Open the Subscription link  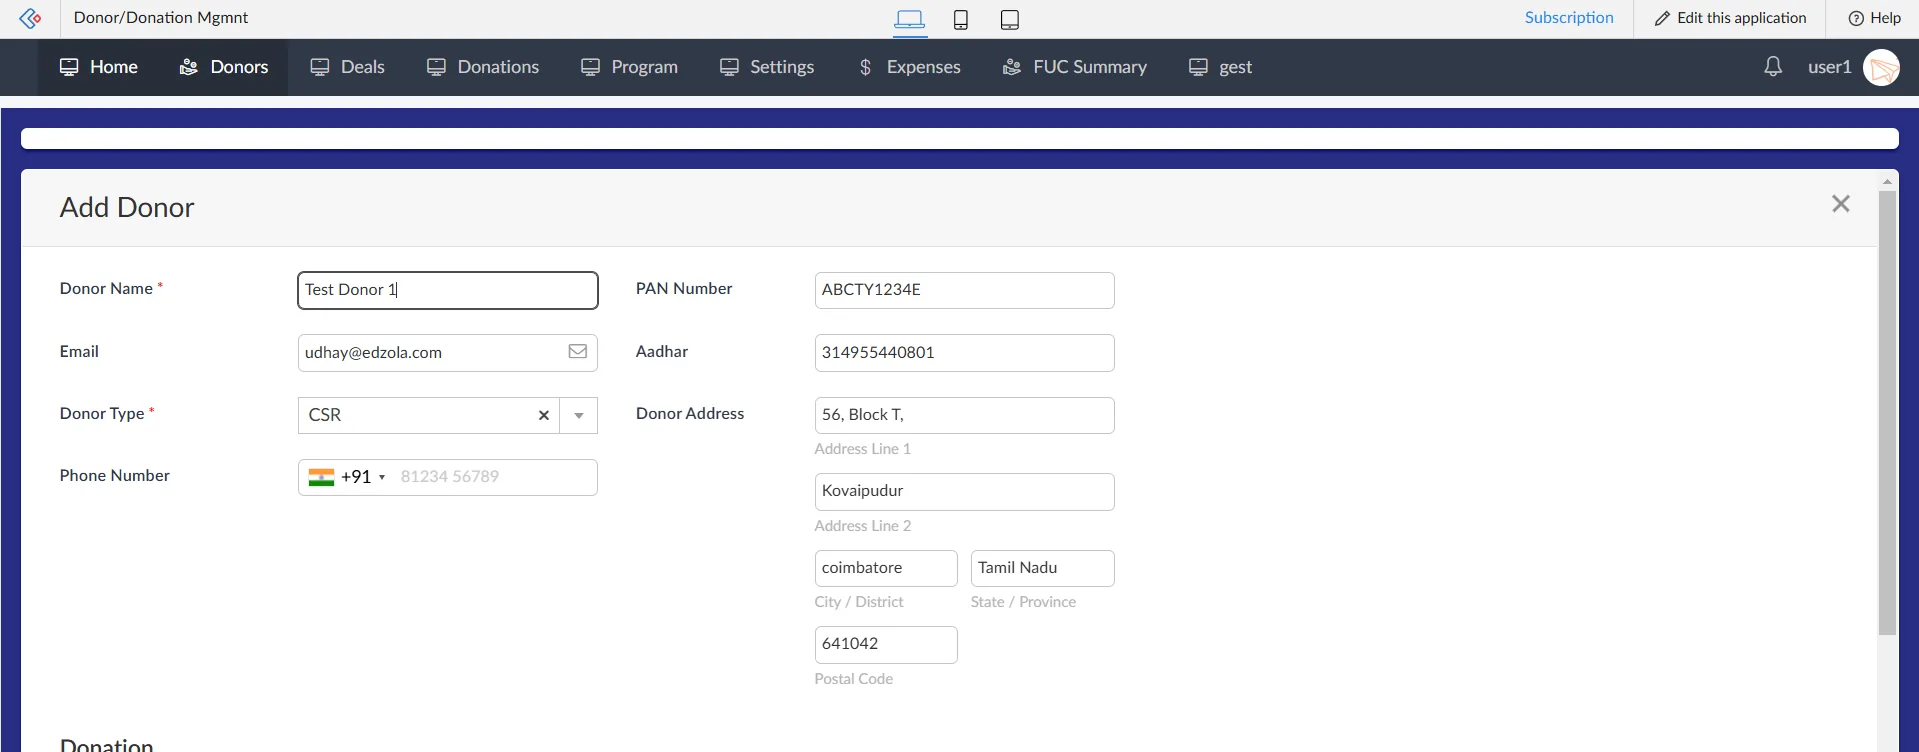tap(1569, 18)
